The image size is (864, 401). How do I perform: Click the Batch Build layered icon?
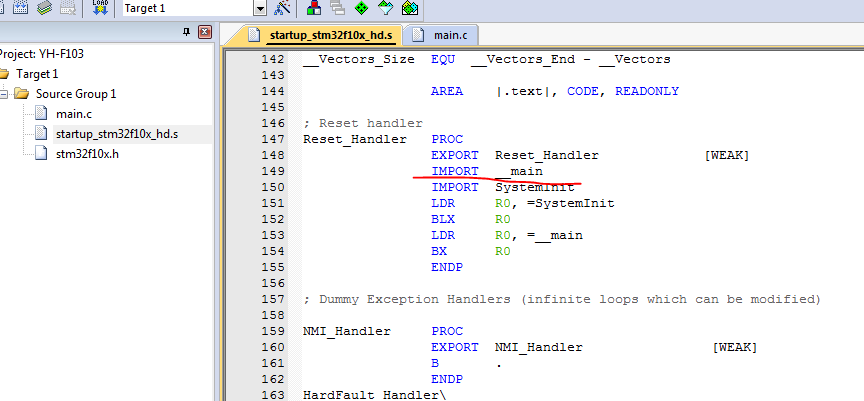(45, 7)
